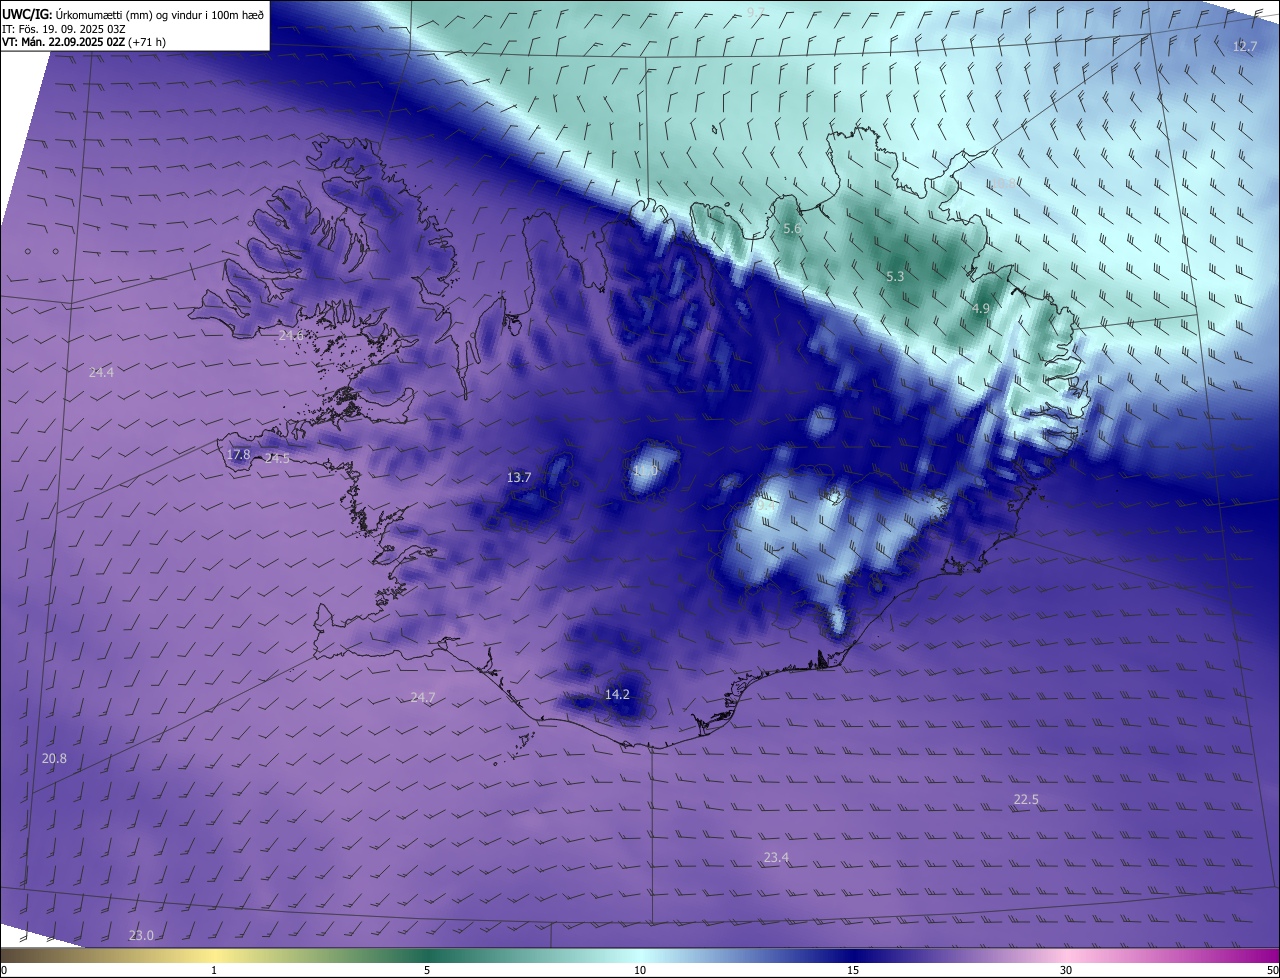Select the 17.8 value label

pyautogui.click(x=238, y=454)
